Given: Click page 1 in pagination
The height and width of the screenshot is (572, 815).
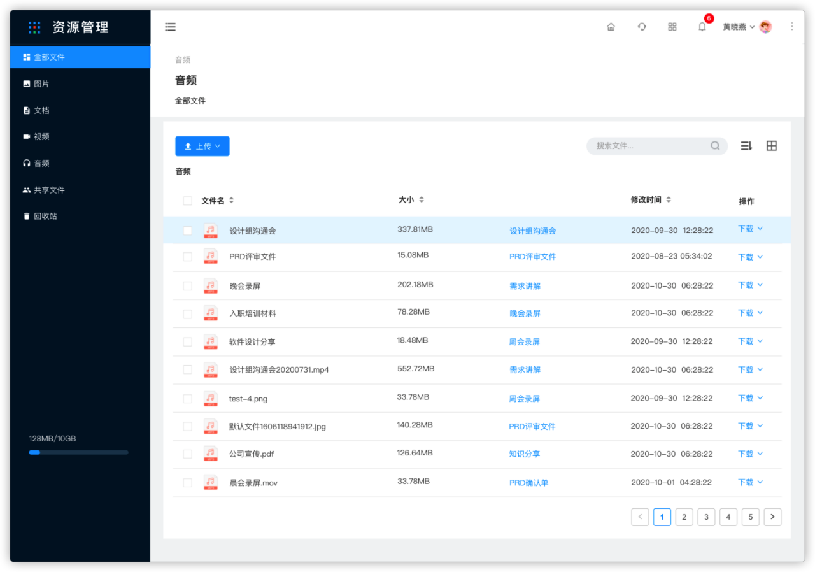Looking at the screenshot, I should tap(662, 517).
